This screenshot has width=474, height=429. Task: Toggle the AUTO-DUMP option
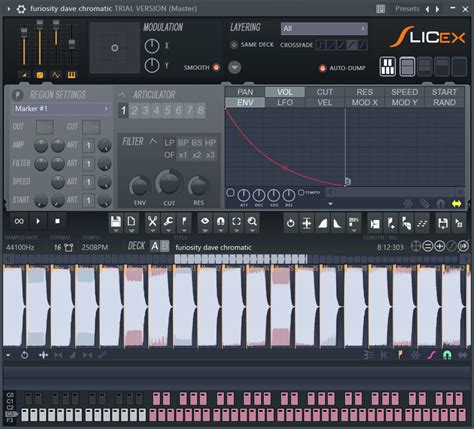click(322, 68)
